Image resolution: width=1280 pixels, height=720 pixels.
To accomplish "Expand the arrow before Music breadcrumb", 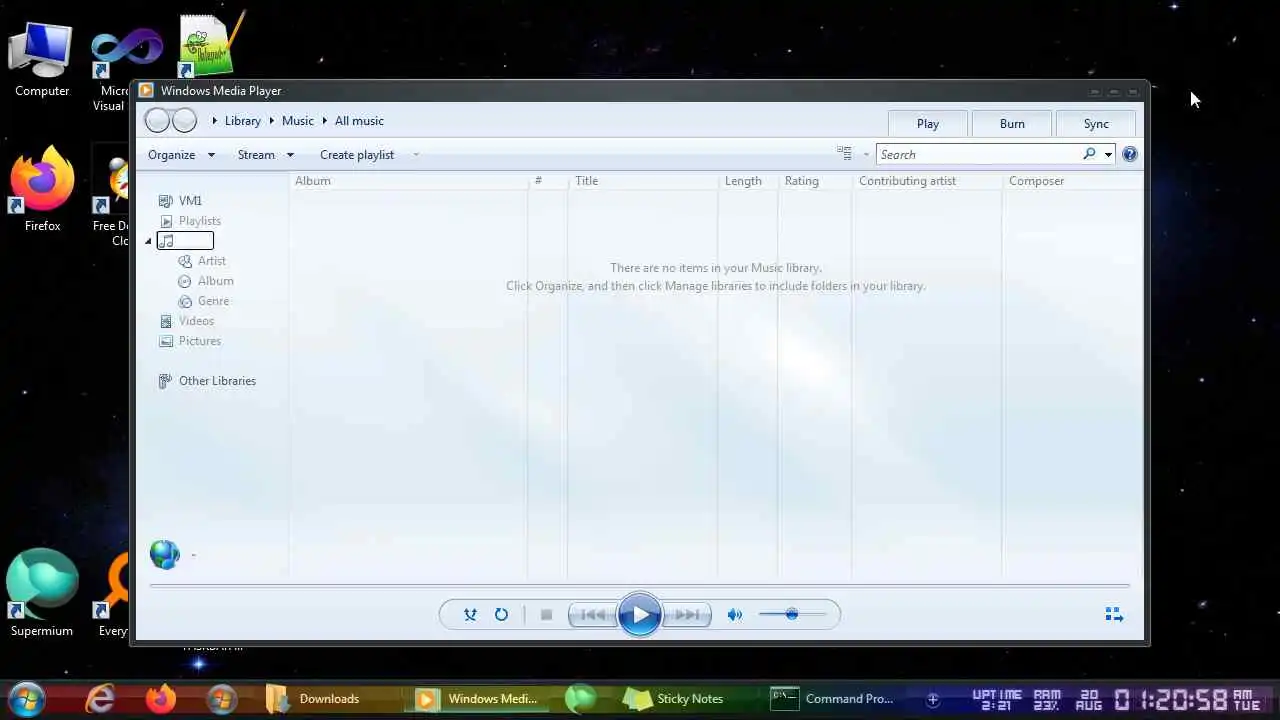I will coord(270,121).
